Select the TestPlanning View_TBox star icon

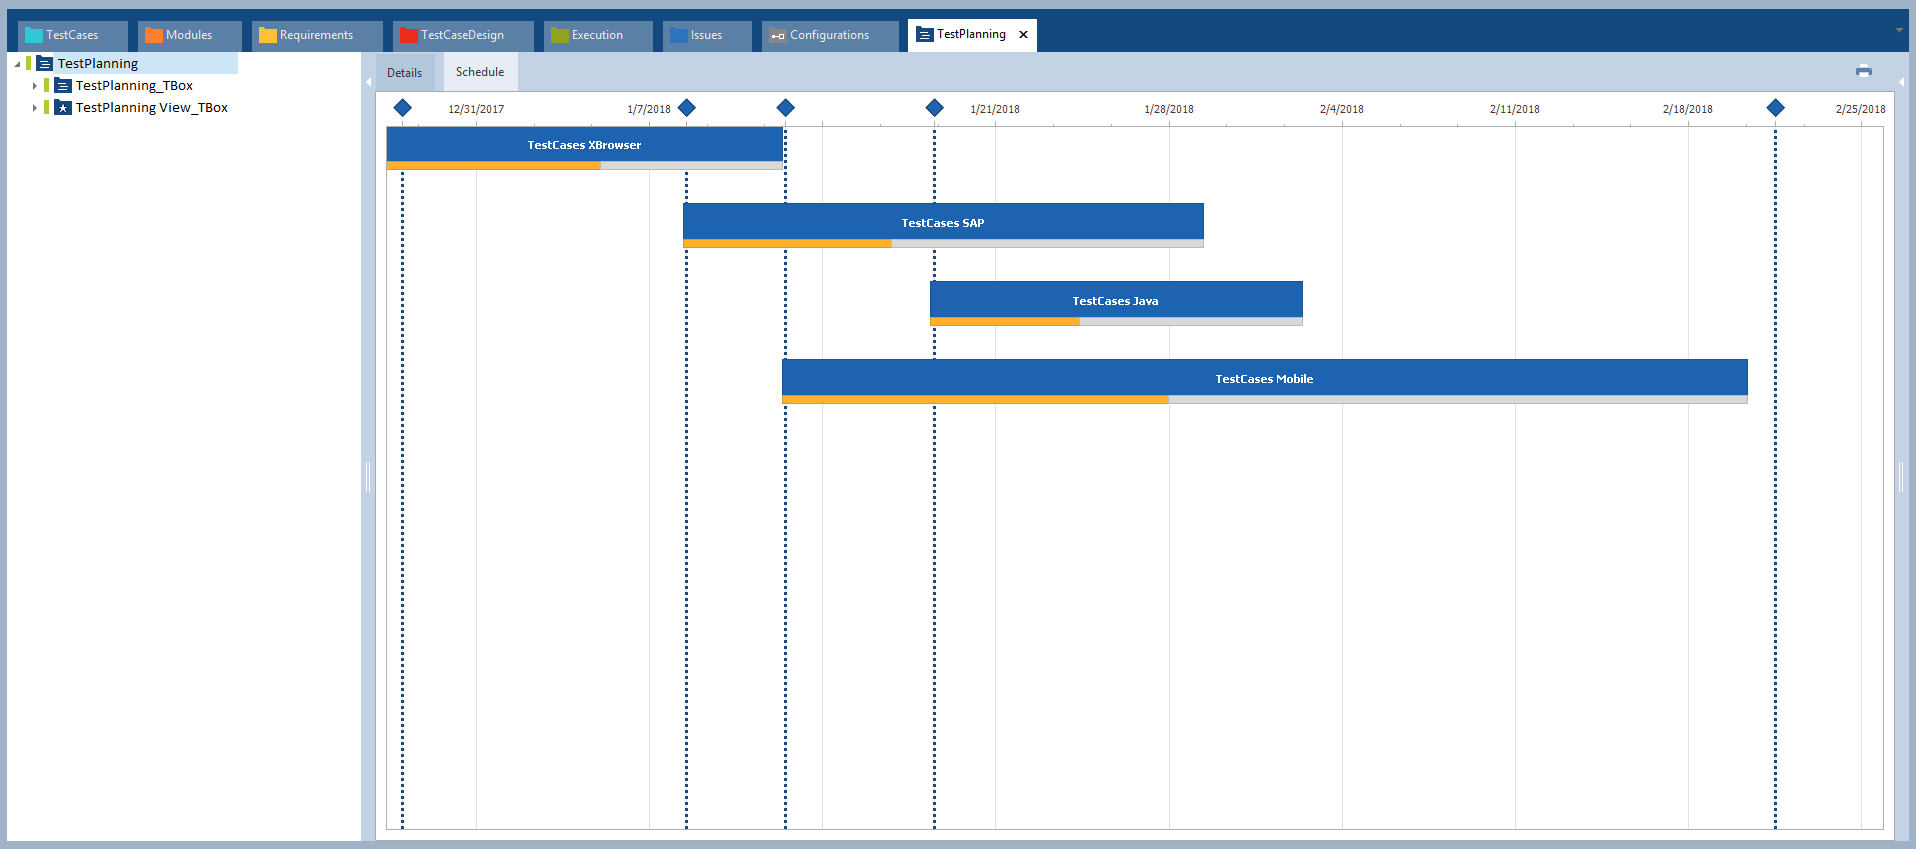63,108
